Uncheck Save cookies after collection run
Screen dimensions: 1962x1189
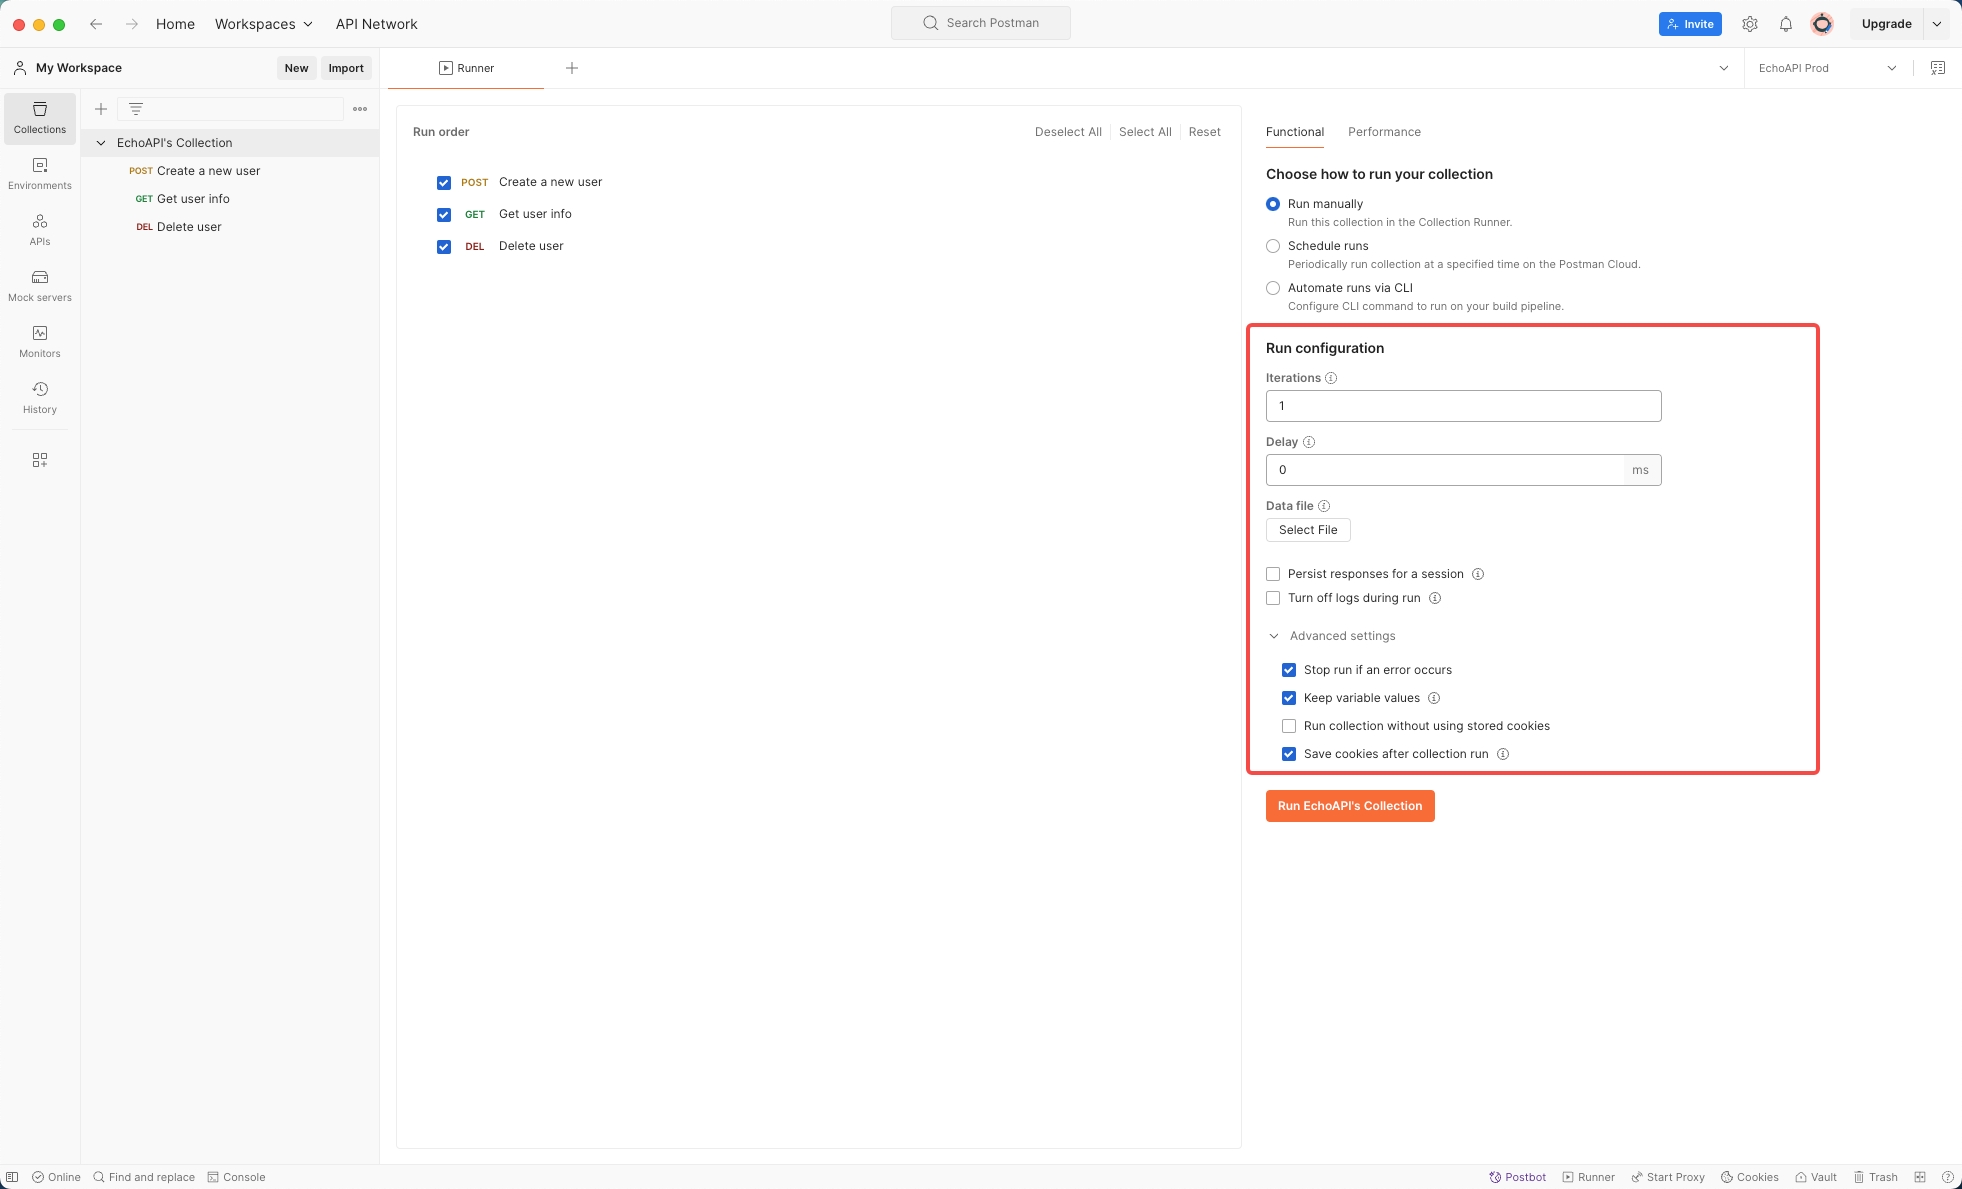click(1289, 754)
